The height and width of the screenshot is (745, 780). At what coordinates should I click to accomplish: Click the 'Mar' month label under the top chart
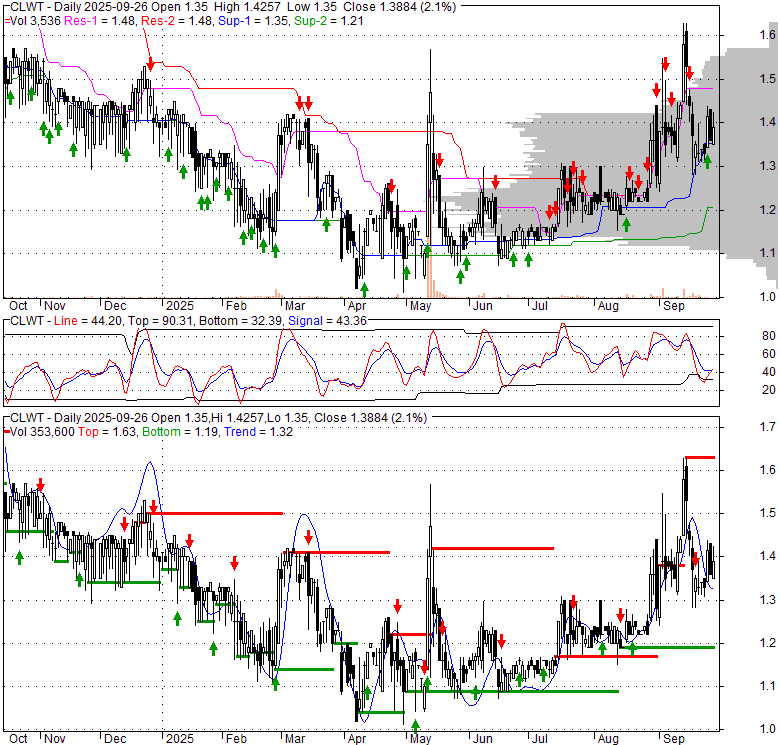(294, 305)
